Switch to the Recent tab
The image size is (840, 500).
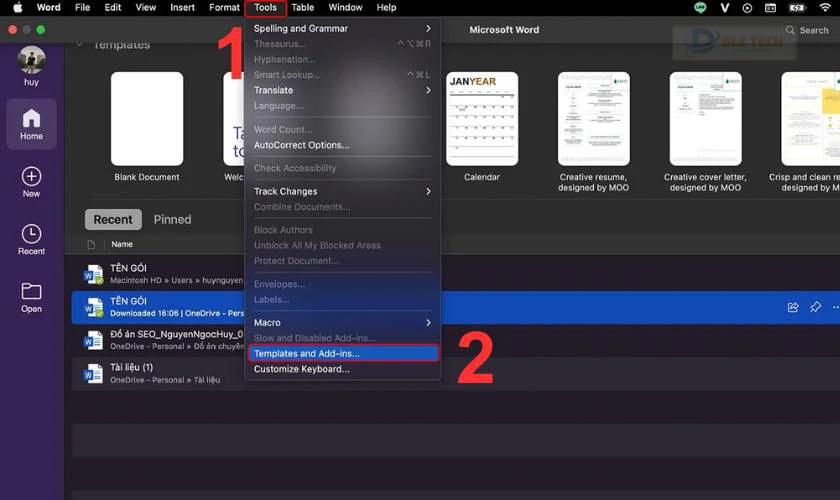coord(113,220)
